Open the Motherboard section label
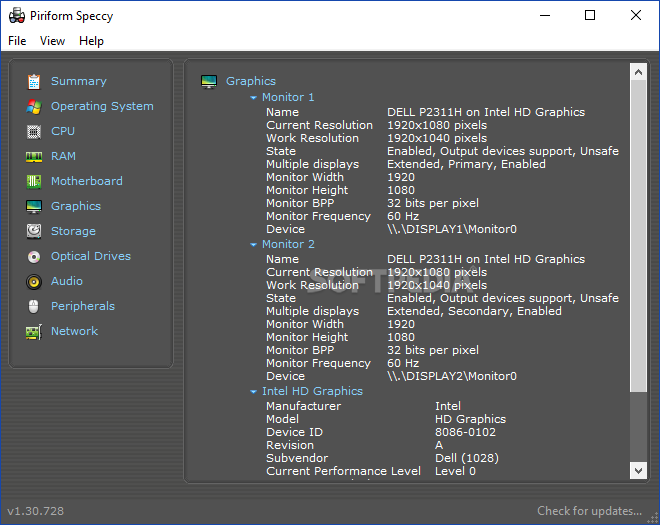This screenshot has height=525, width=660. click(x=87, y=181)
